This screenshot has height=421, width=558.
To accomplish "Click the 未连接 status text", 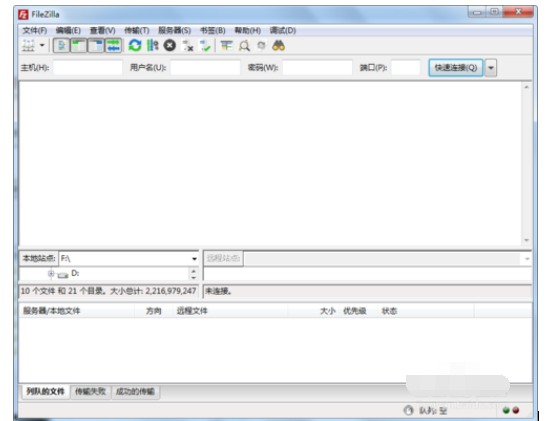I will tap(218, 291).
